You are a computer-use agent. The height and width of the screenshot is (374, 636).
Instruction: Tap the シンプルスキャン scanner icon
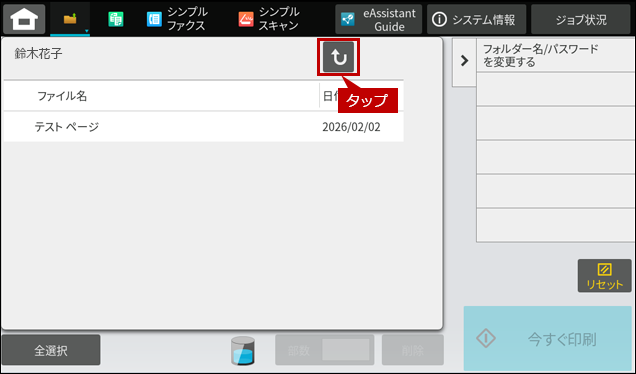(246, 19)
